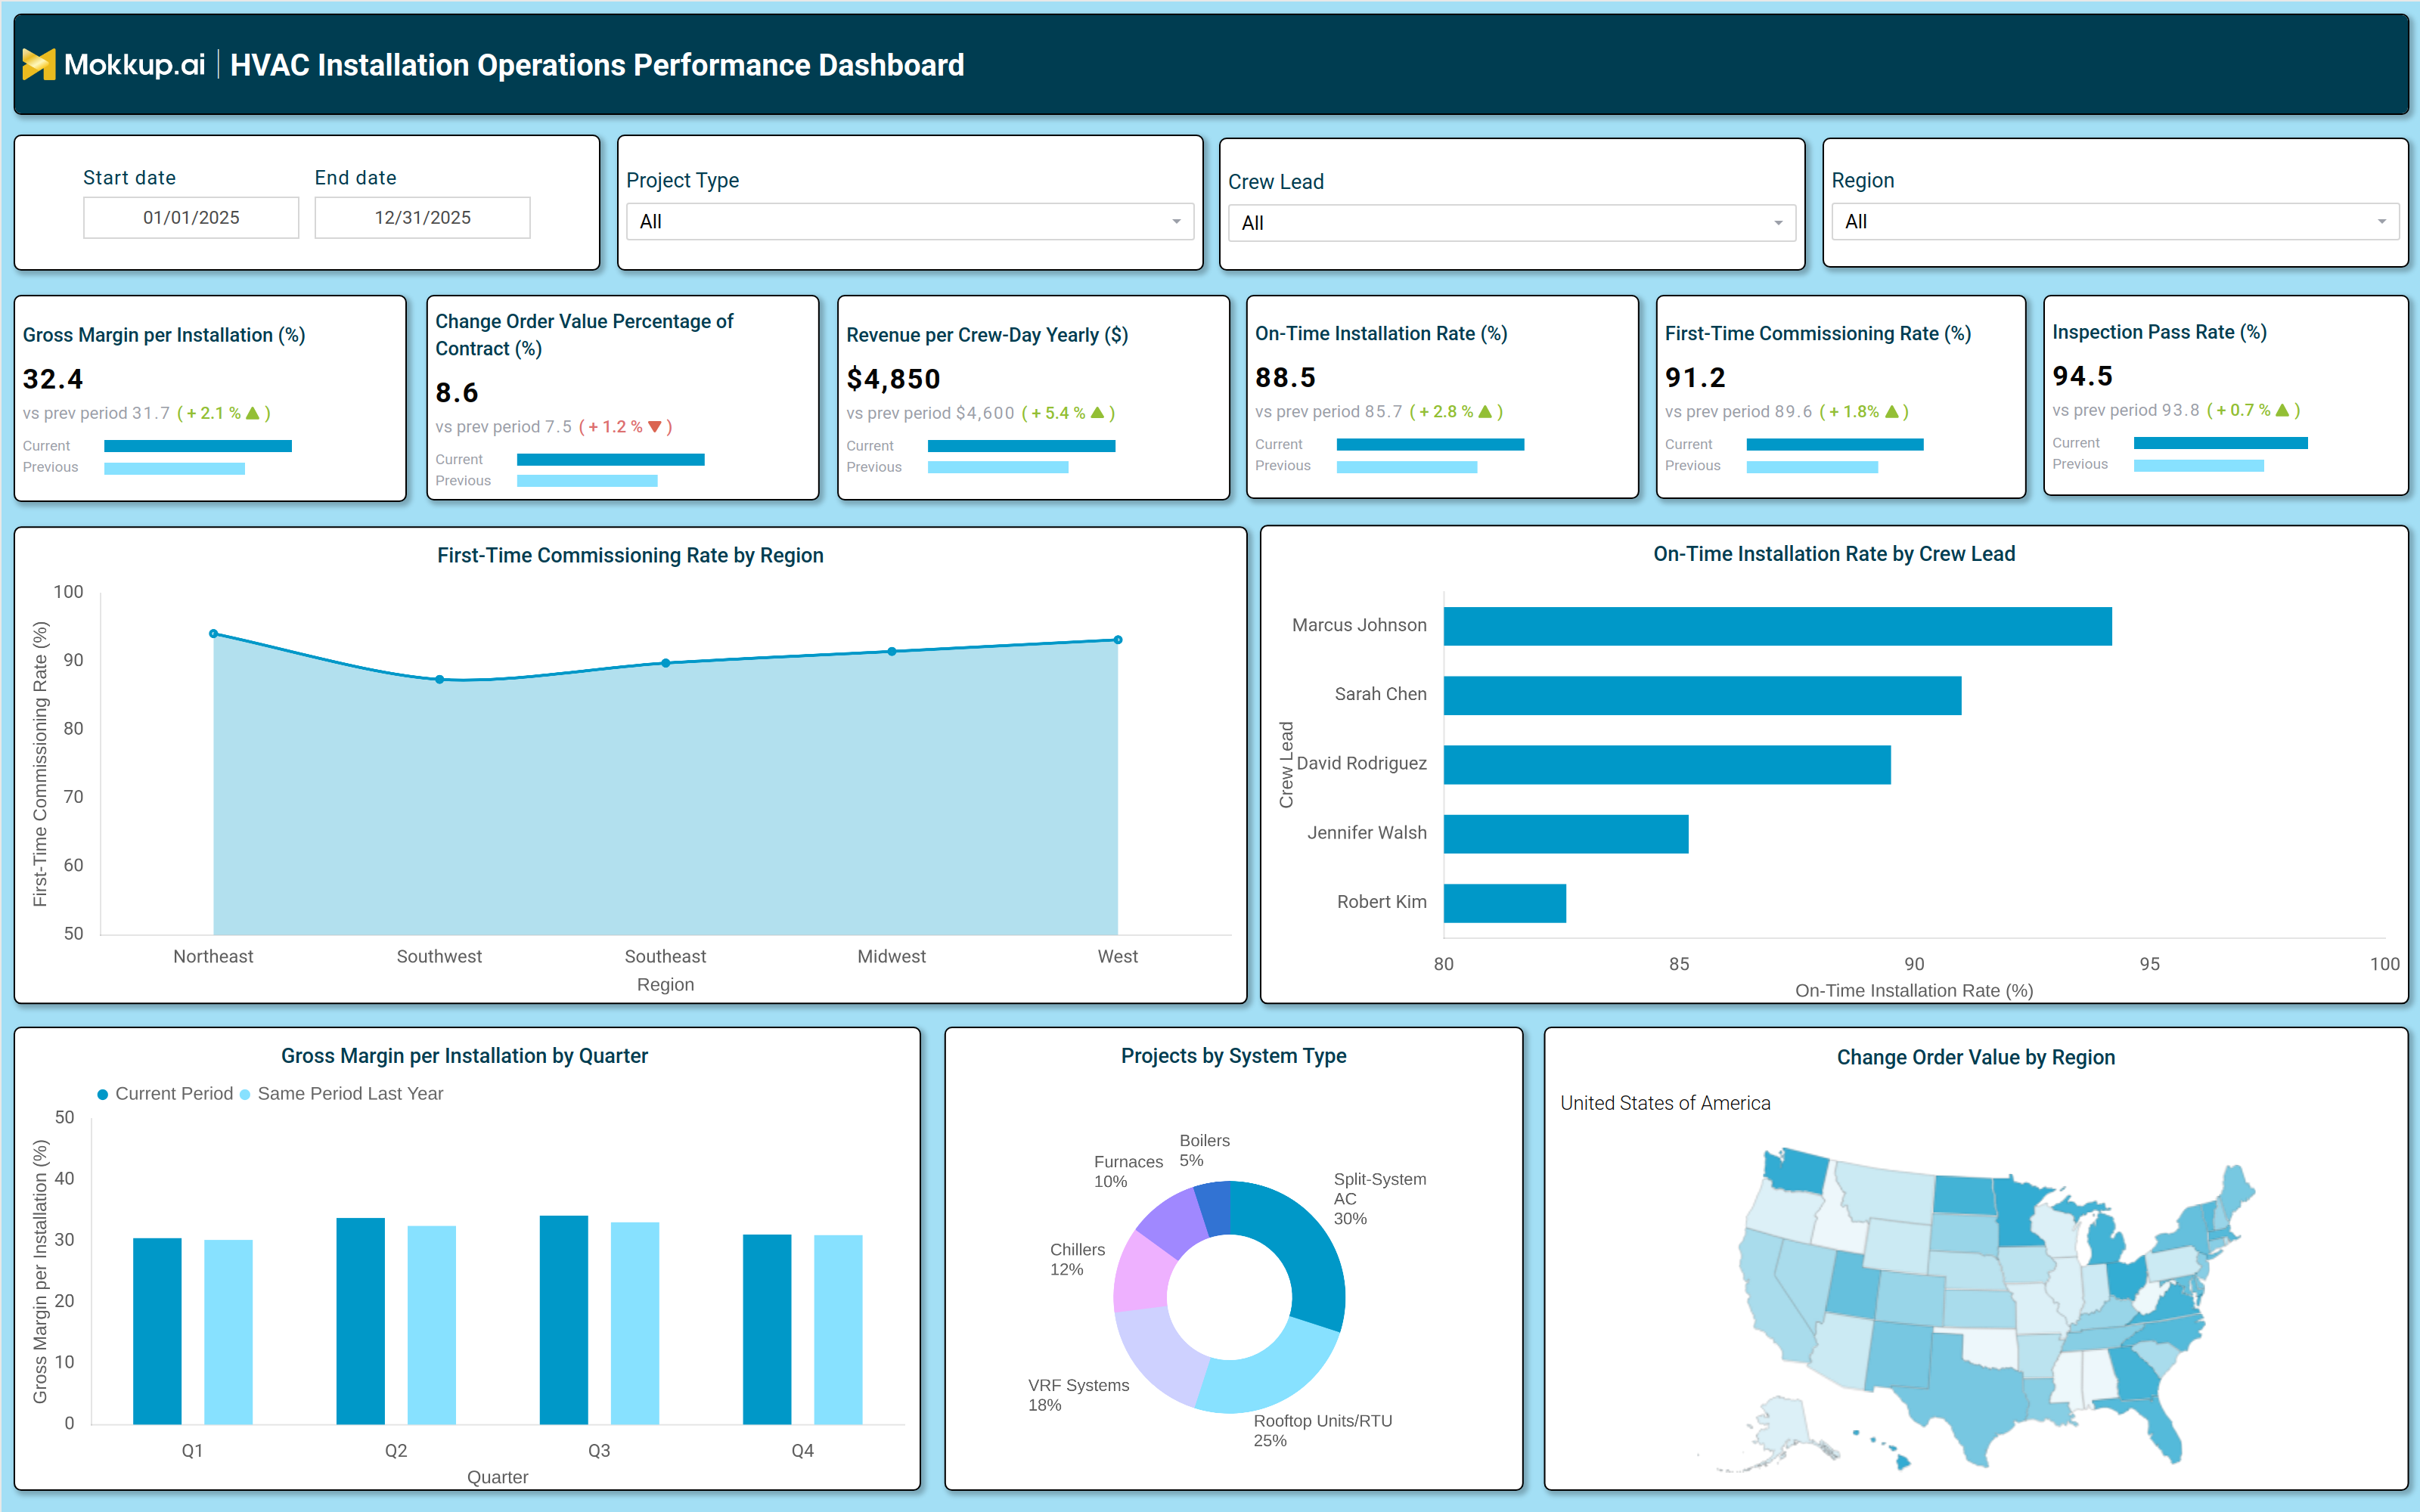Click the Q4 Same Period Last Year bar

click(x=838, y=1330)
